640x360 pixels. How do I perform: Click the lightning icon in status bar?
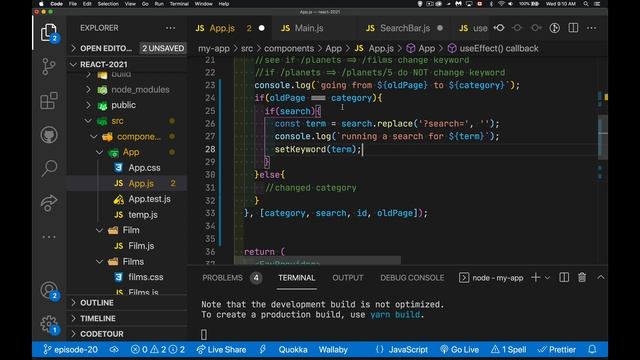pos(262,349)
